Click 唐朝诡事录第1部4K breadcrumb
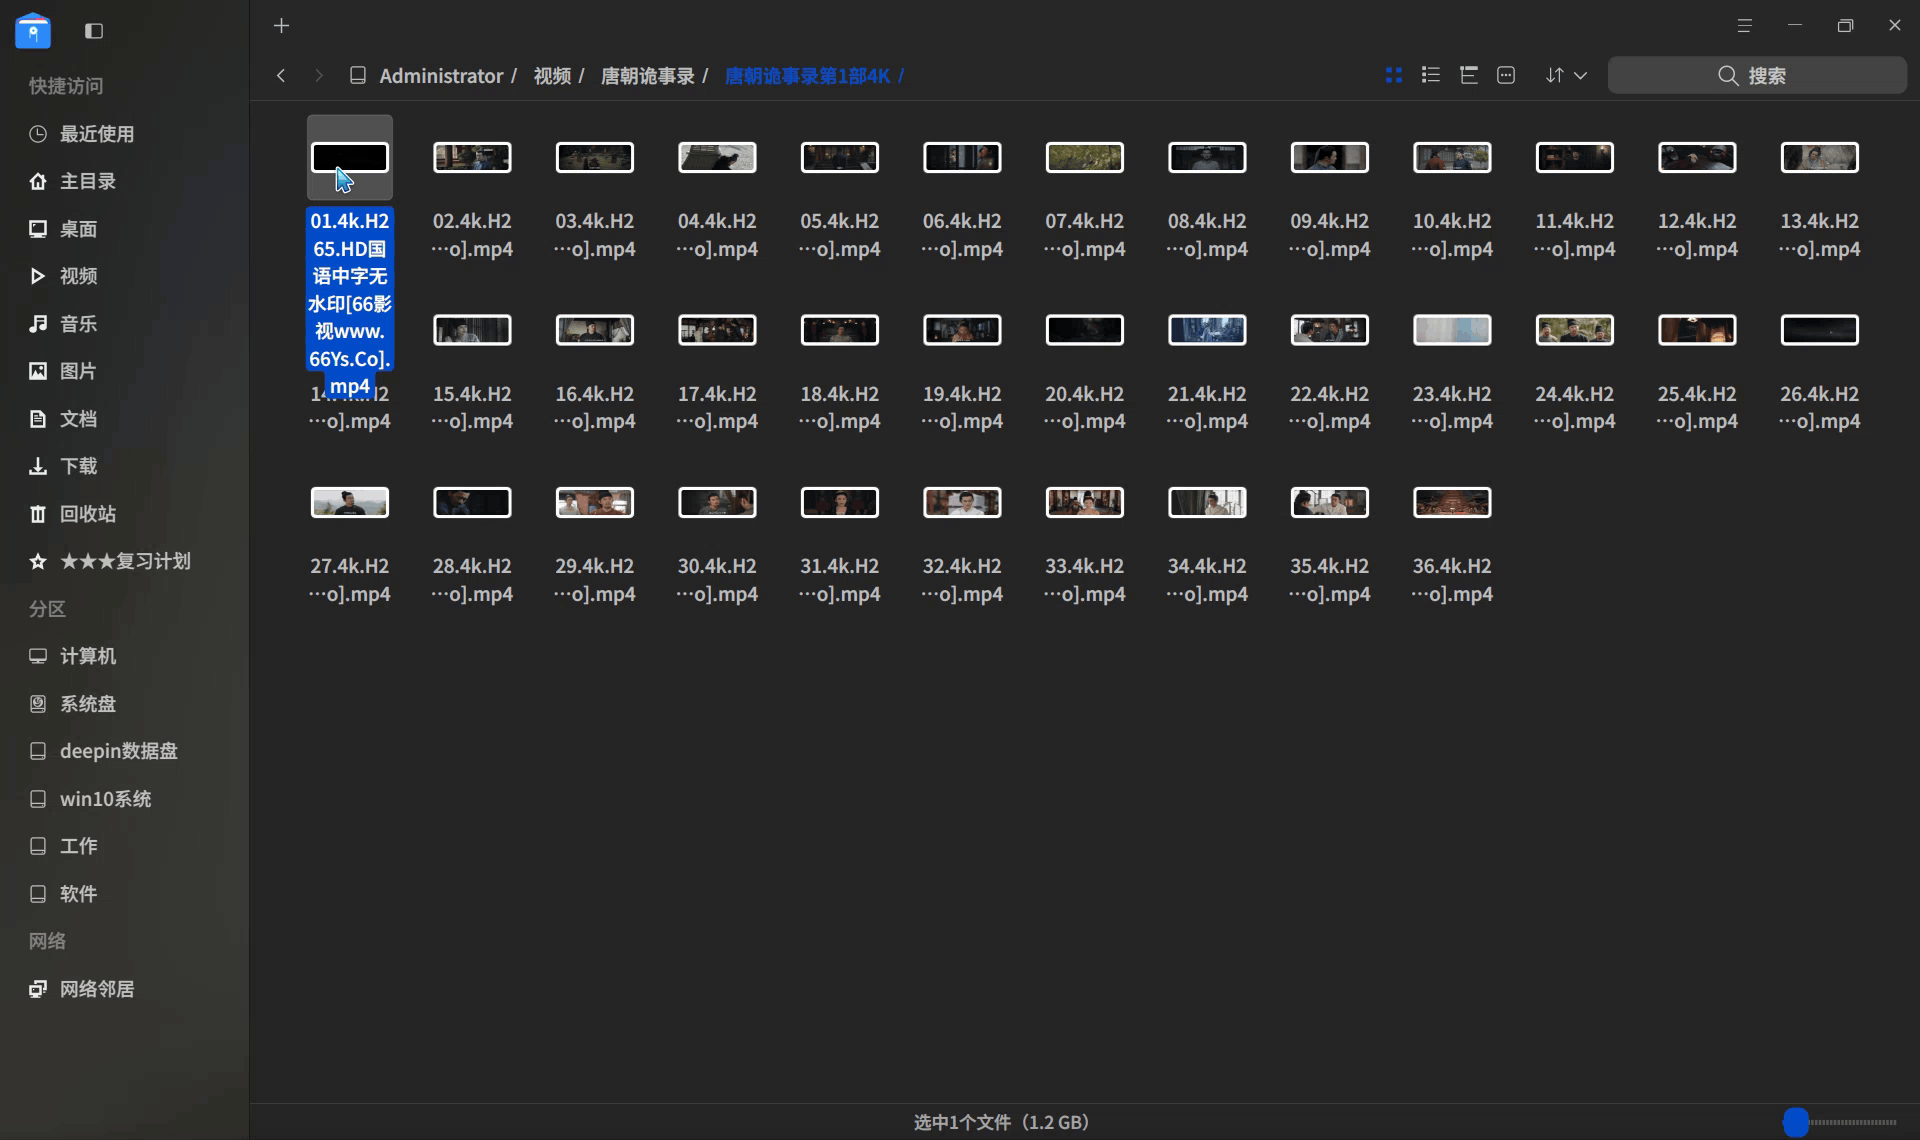The image size is (1920, 1140). (x=807, y=76)
